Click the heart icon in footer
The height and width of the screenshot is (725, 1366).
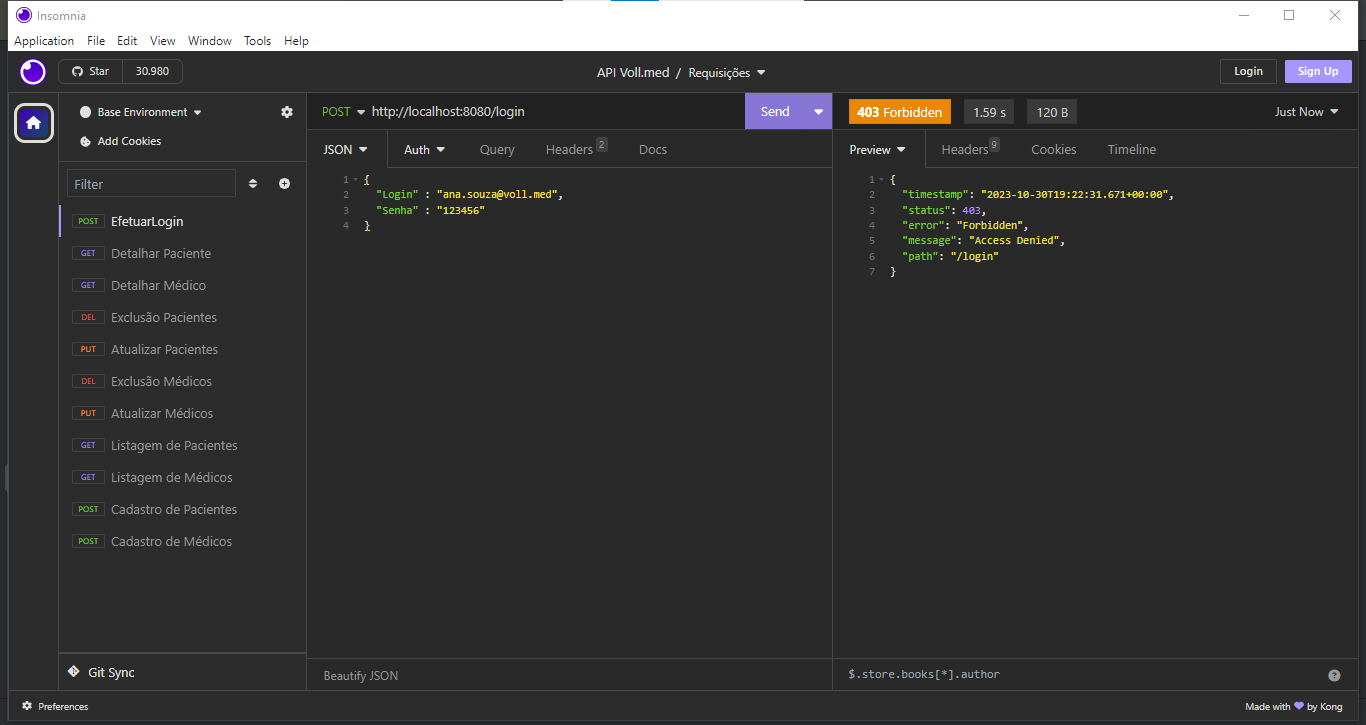[x=1299, y=706]
